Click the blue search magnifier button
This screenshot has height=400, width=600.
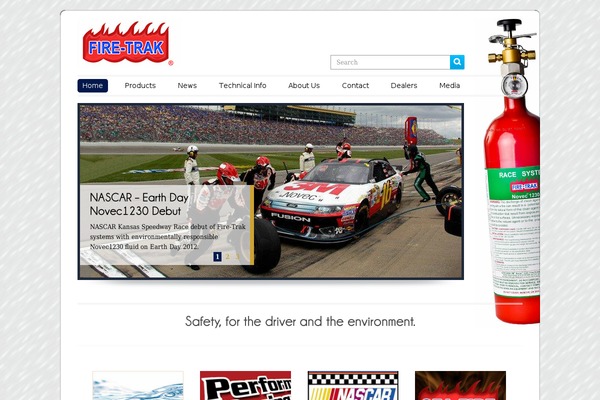point(457,62)
